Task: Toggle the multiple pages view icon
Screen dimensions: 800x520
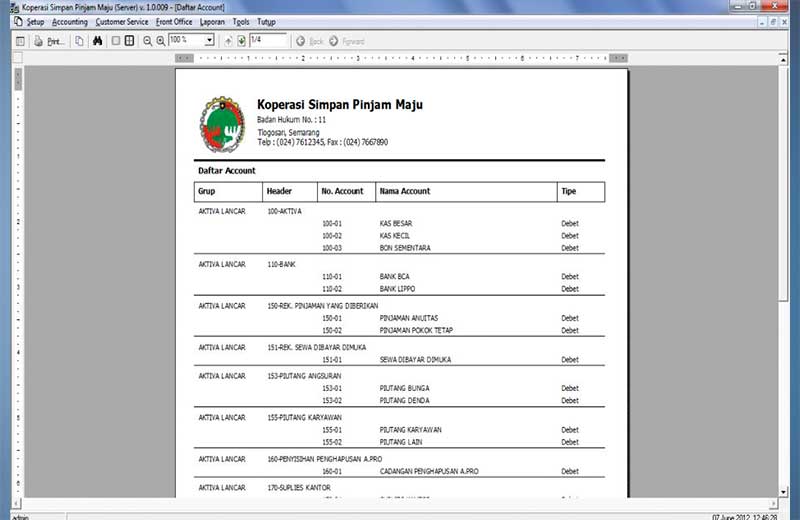Action: pyautogui.click(x=129, y=41)
